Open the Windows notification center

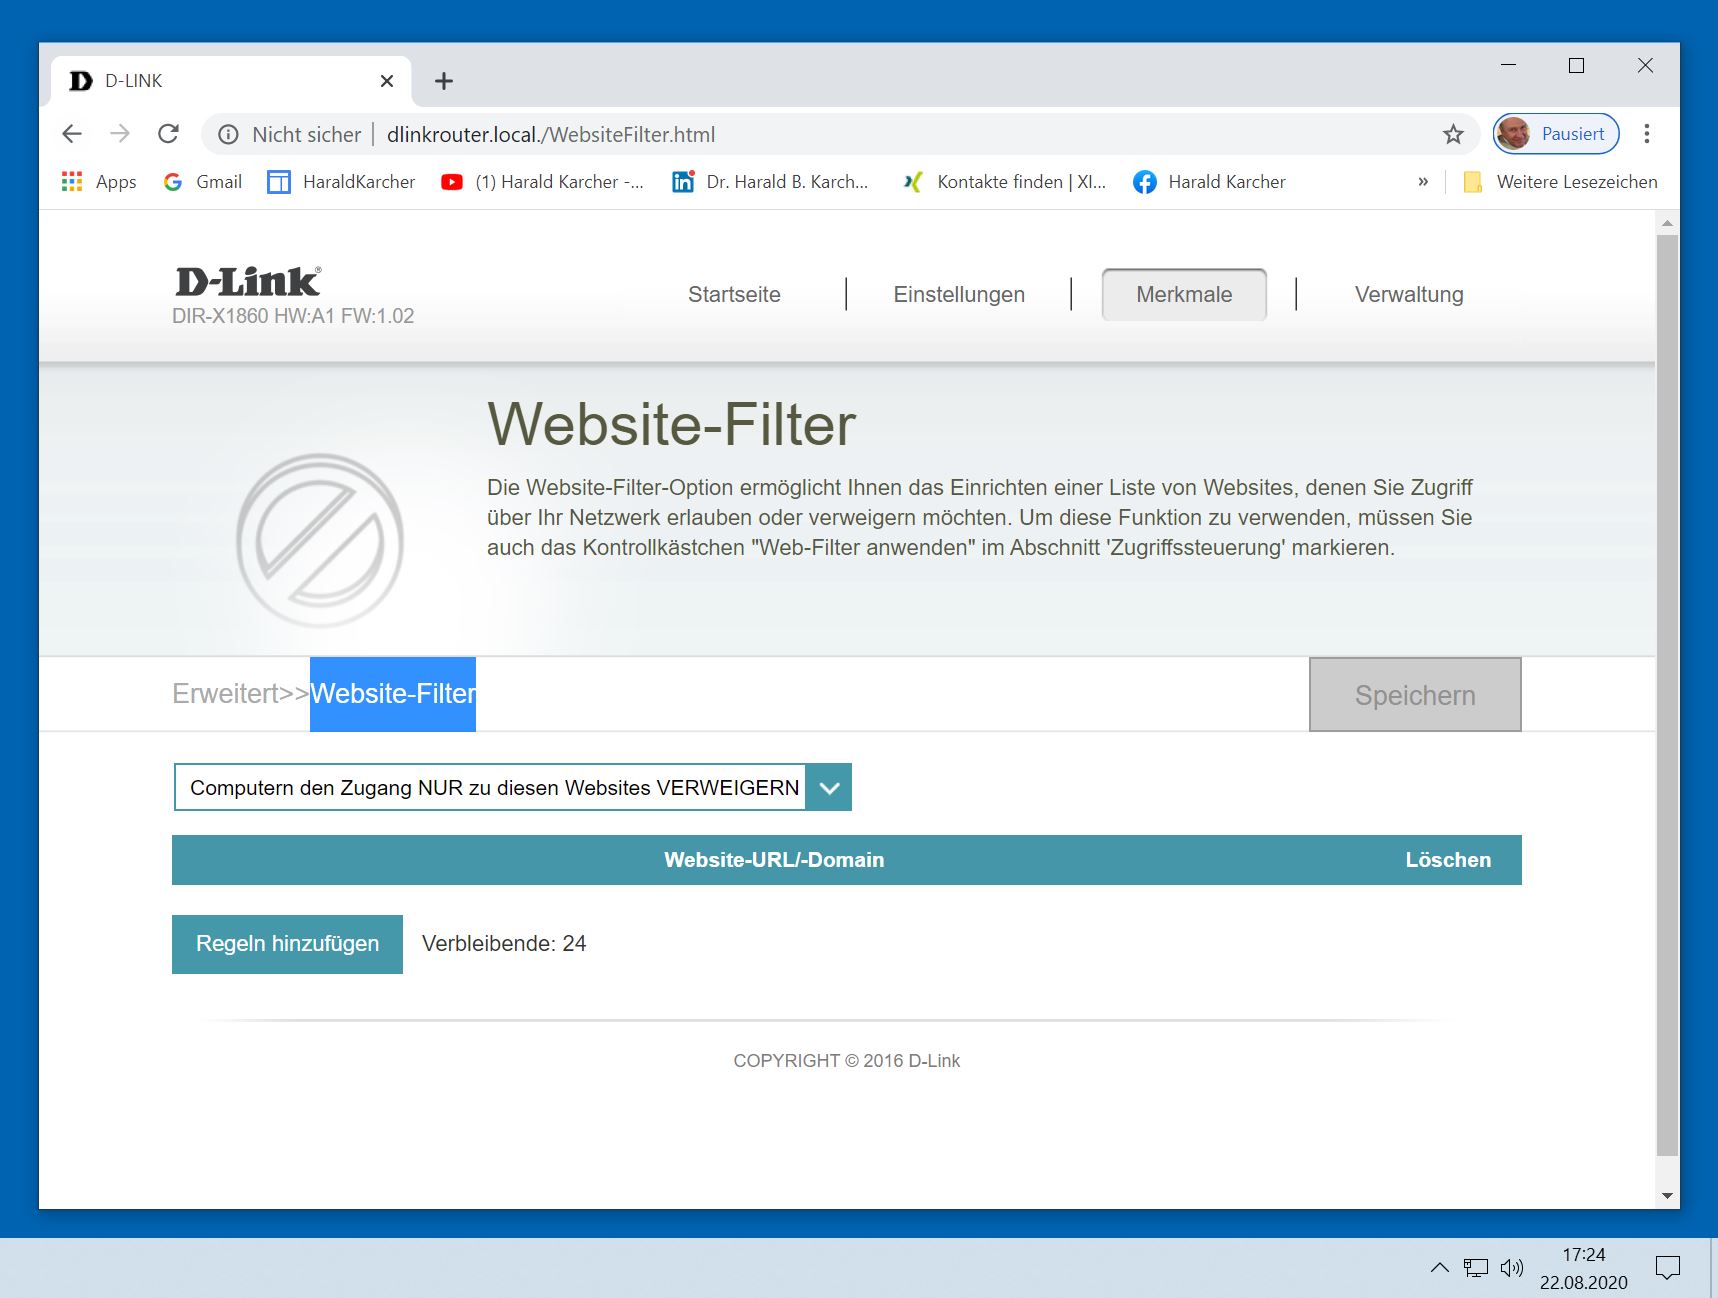point(1668,1268)
